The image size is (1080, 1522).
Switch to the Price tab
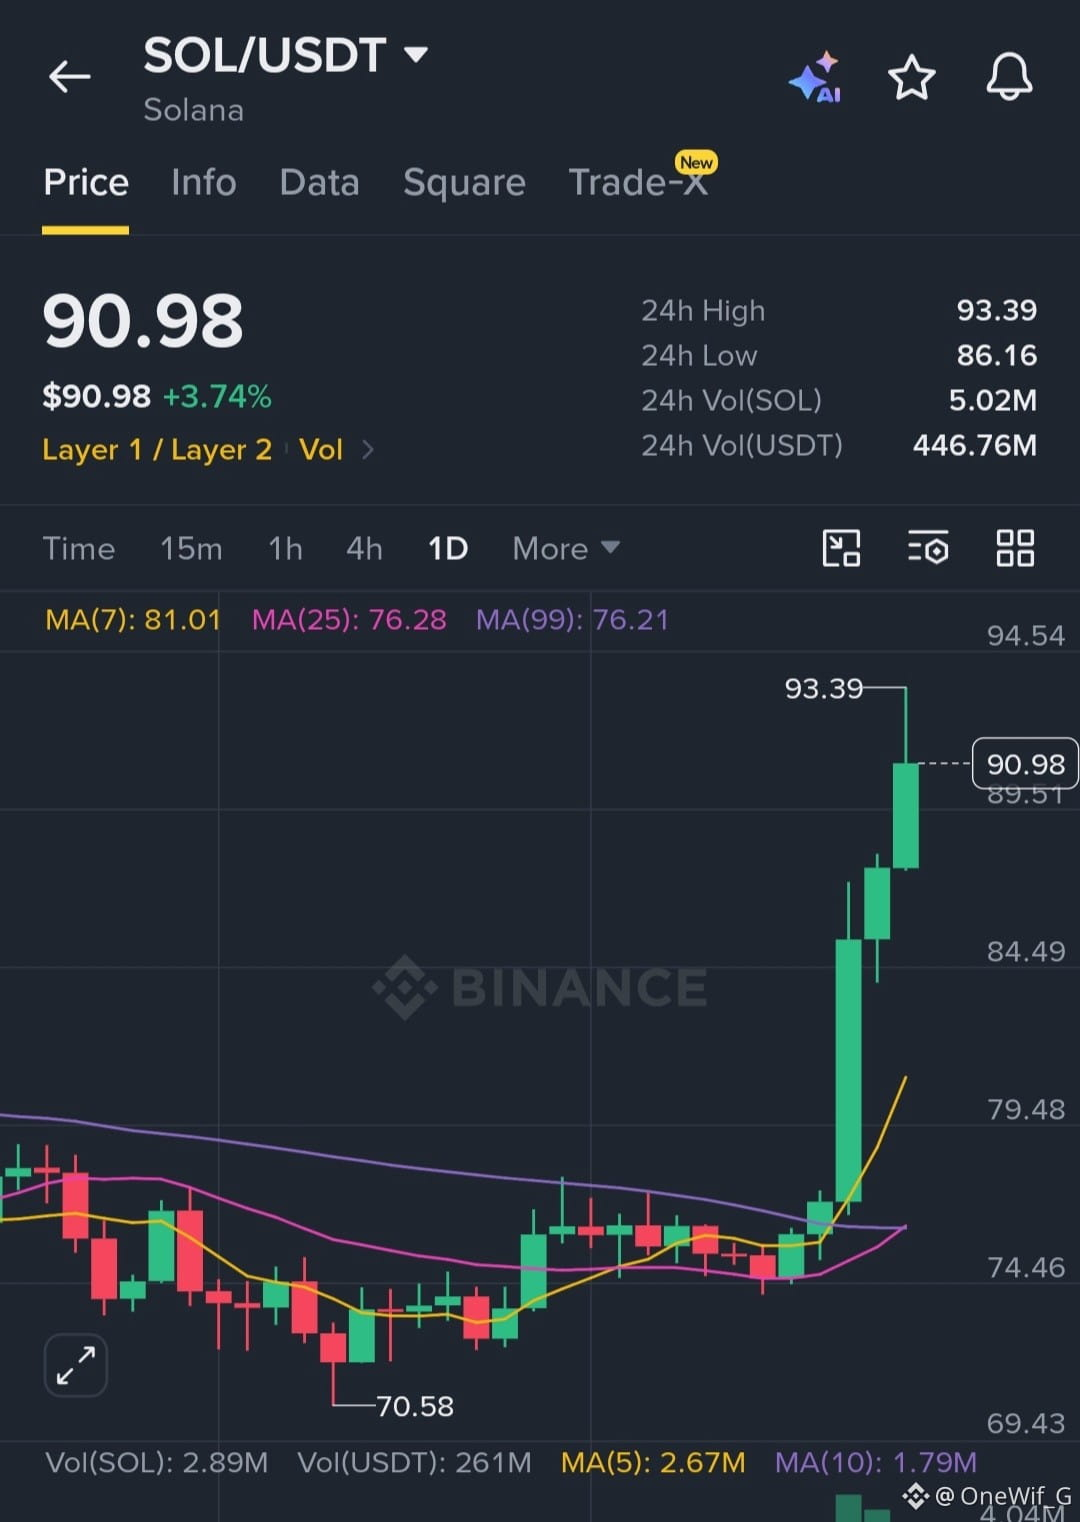(x=86, y=183)
